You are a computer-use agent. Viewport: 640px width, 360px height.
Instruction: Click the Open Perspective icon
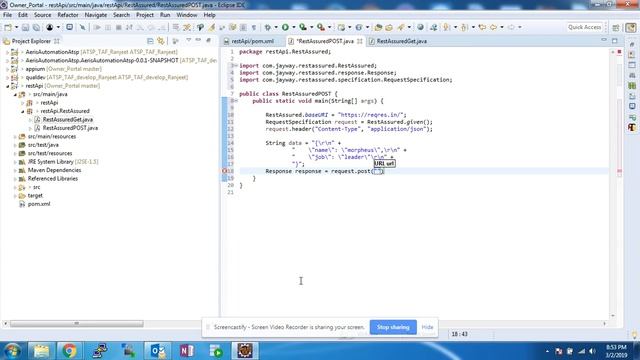click(616, 27)
